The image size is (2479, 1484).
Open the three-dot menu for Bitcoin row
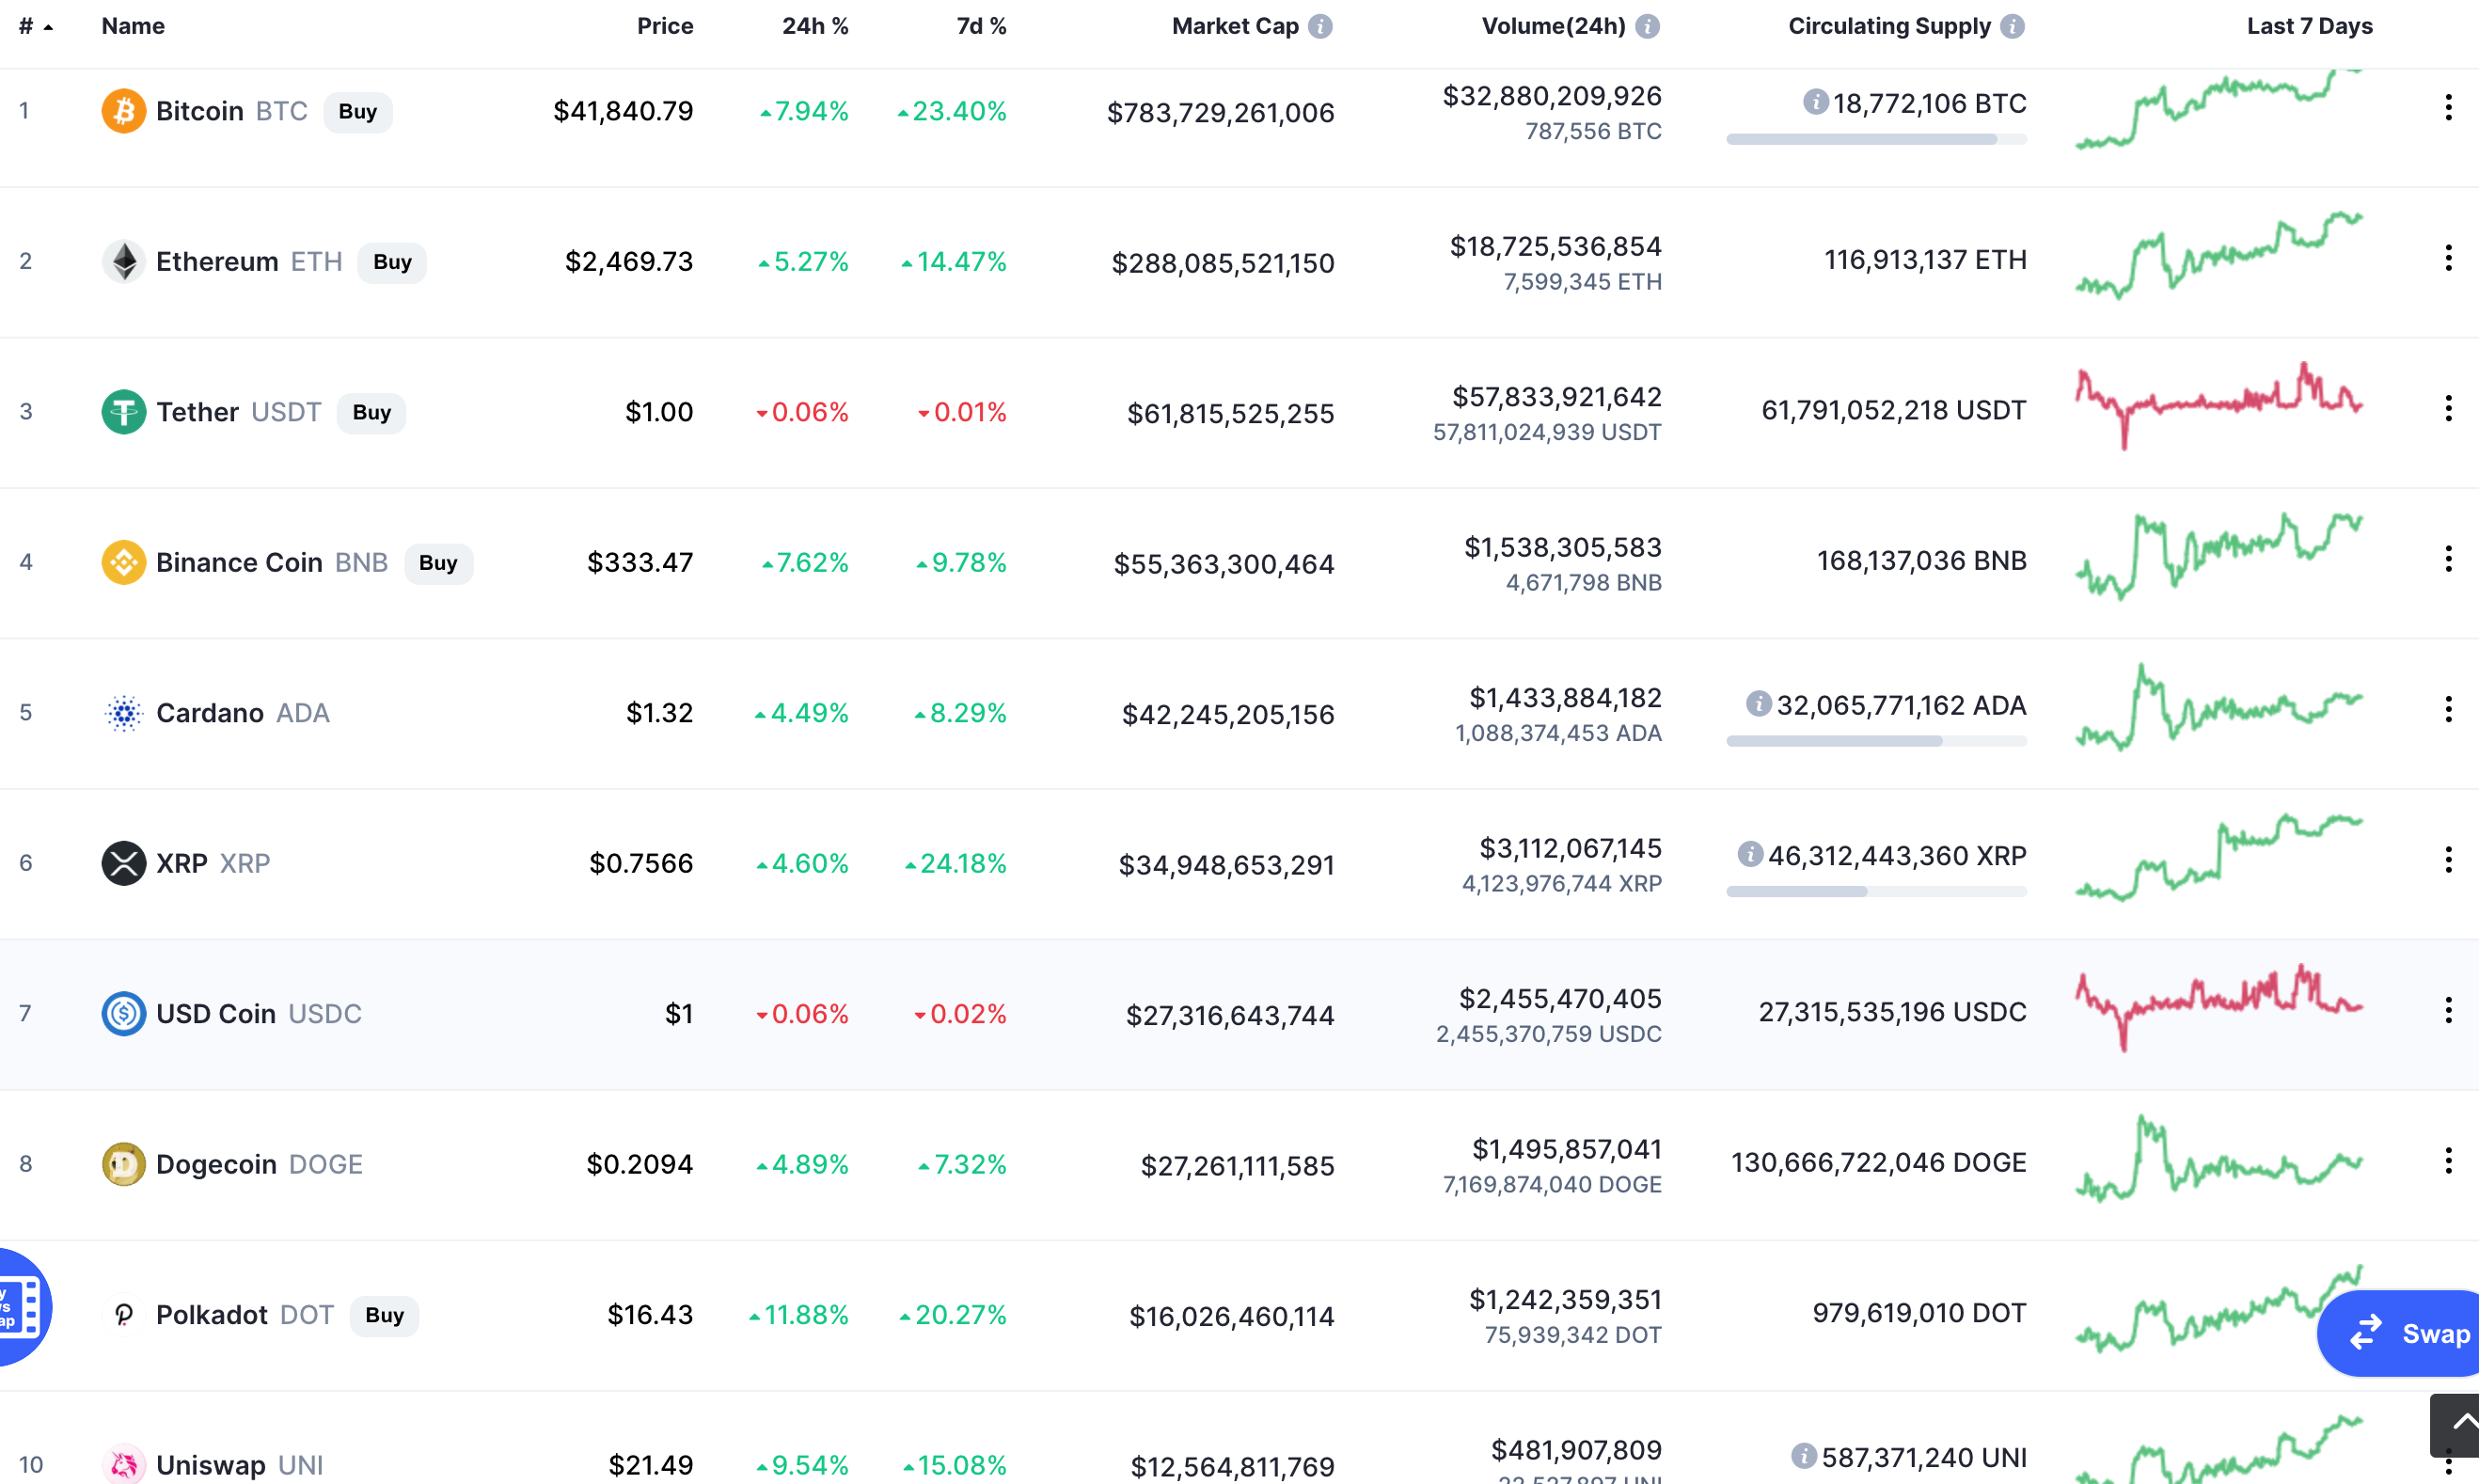[2448, 108]
